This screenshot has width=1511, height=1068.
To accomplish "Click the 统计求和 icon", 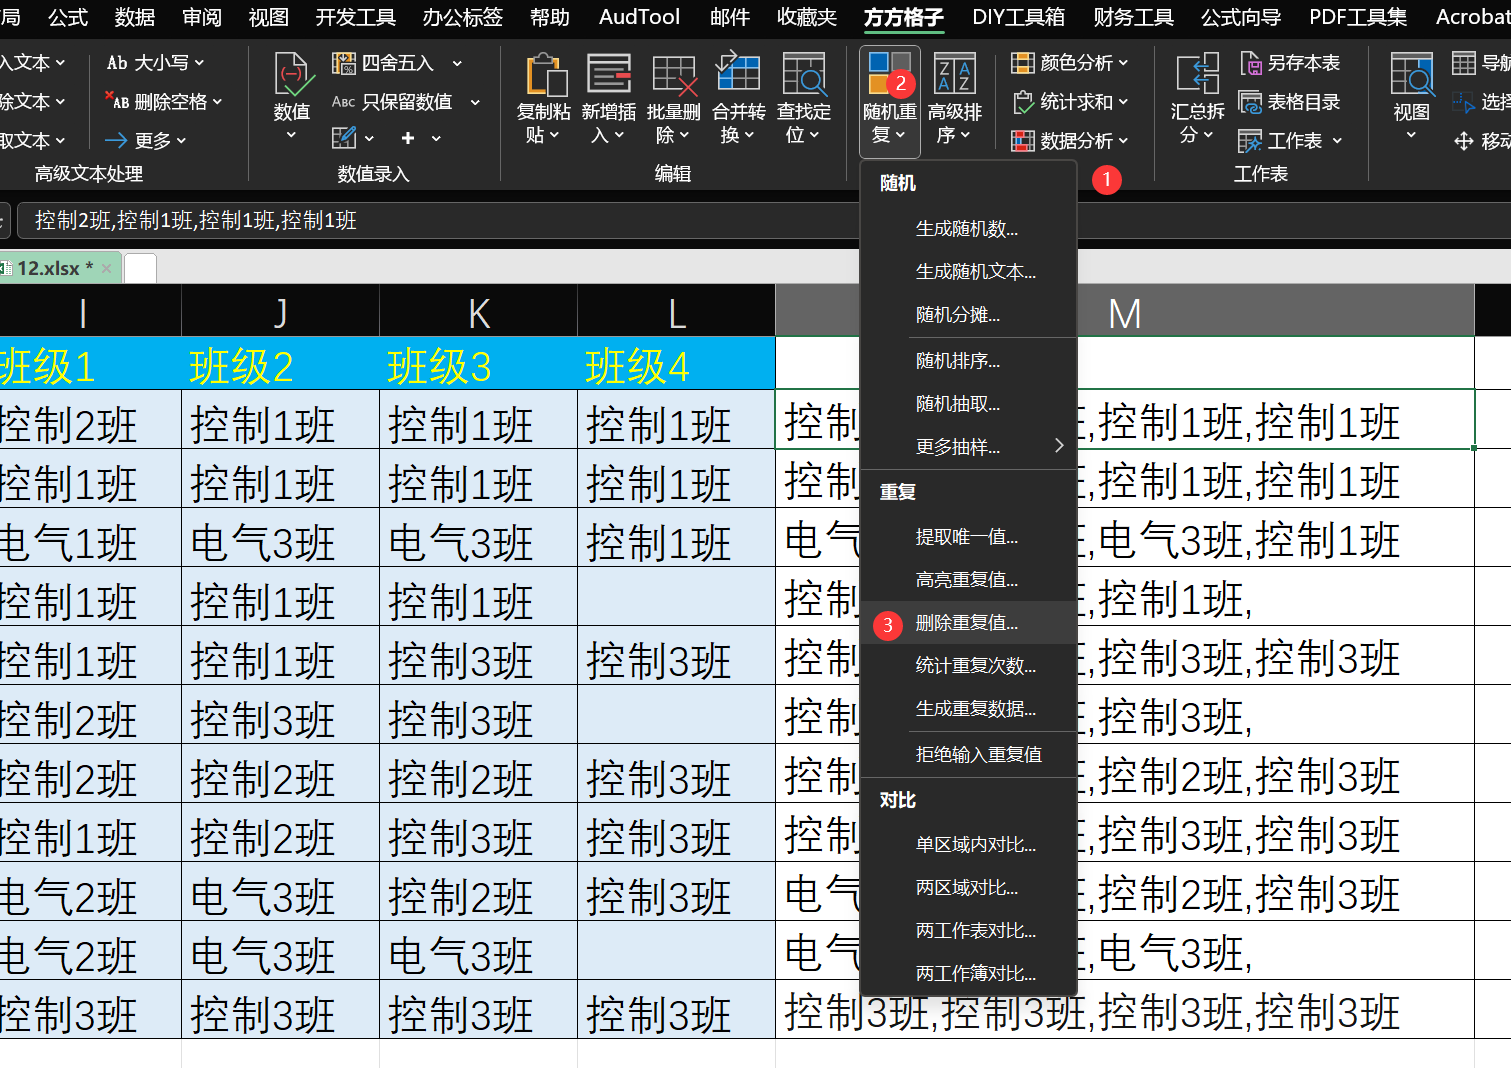I will point(1022,102).
